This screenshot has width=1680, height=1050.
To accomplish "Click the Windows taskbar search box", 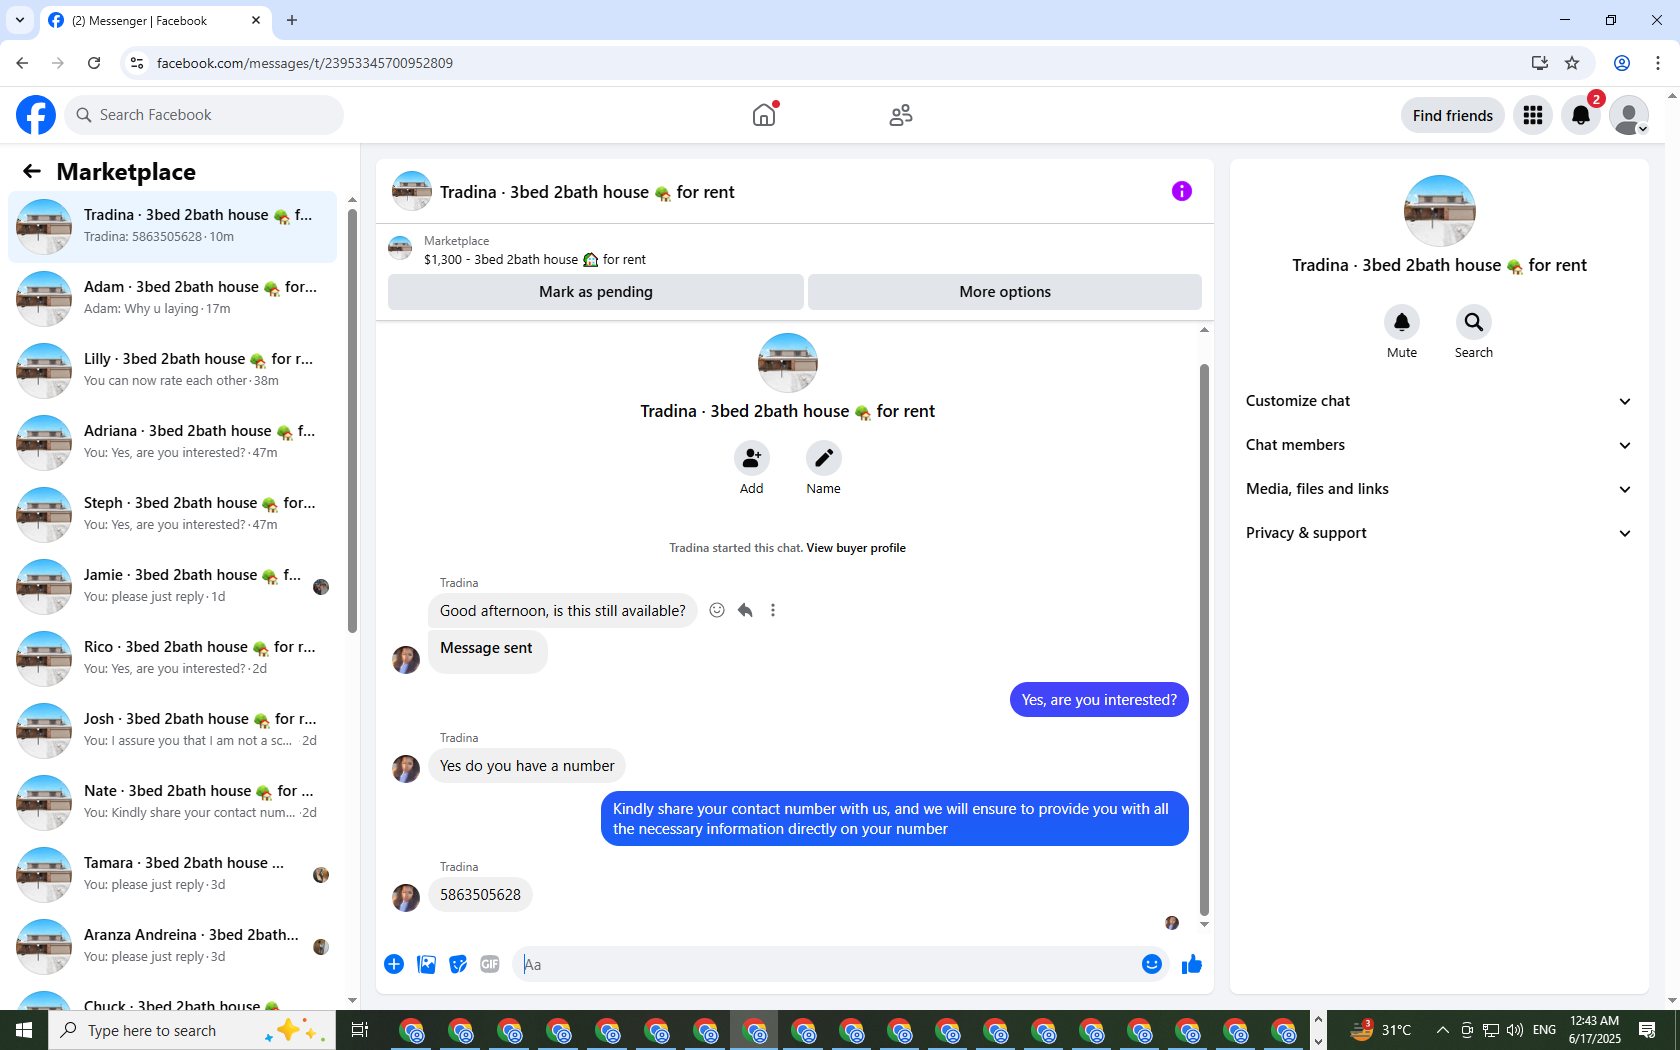I will pos(192,1030).
